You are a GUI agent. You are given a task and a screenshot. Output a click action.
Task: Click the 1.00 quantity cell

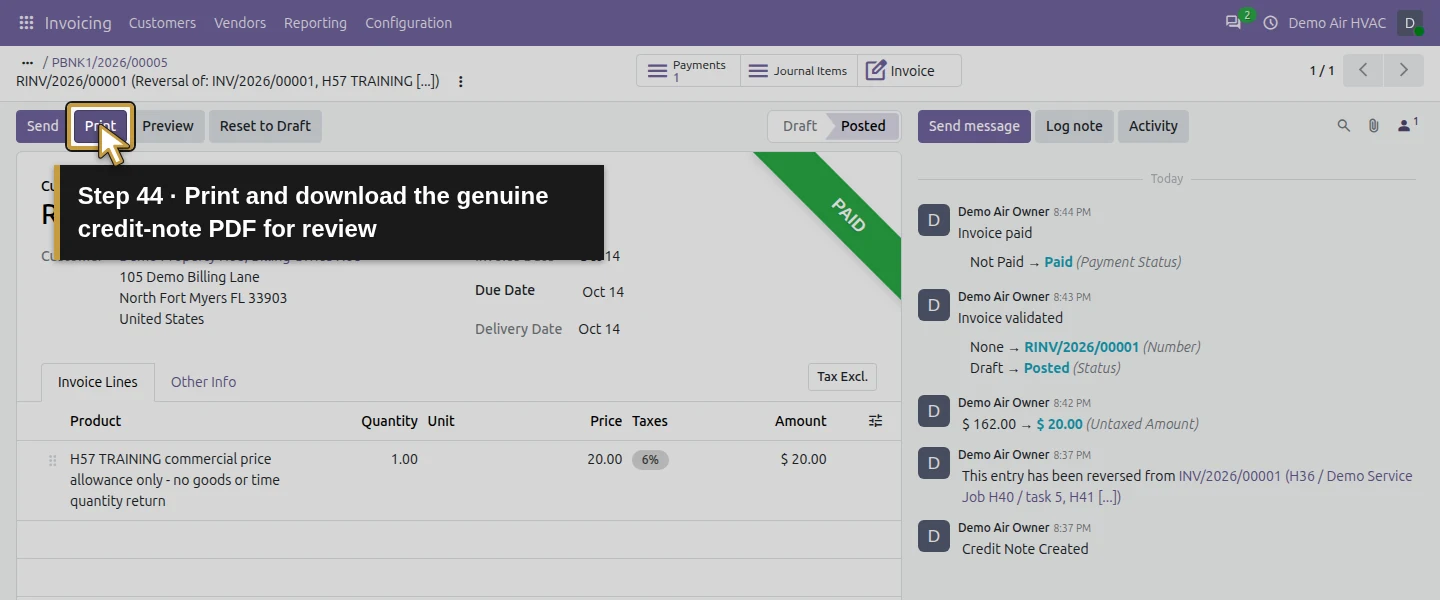[x=404, y=459]
